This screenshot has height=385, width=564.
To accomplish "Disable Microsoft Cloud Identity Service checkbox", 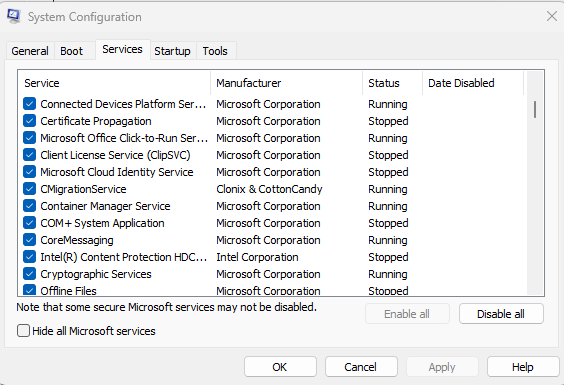I will [x=29, y=172].
